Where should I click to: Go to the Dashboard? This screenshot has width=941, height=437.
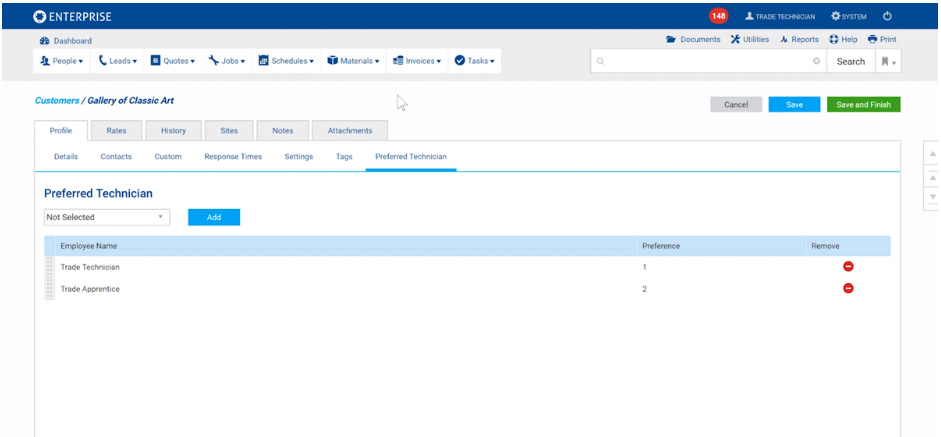66,41
